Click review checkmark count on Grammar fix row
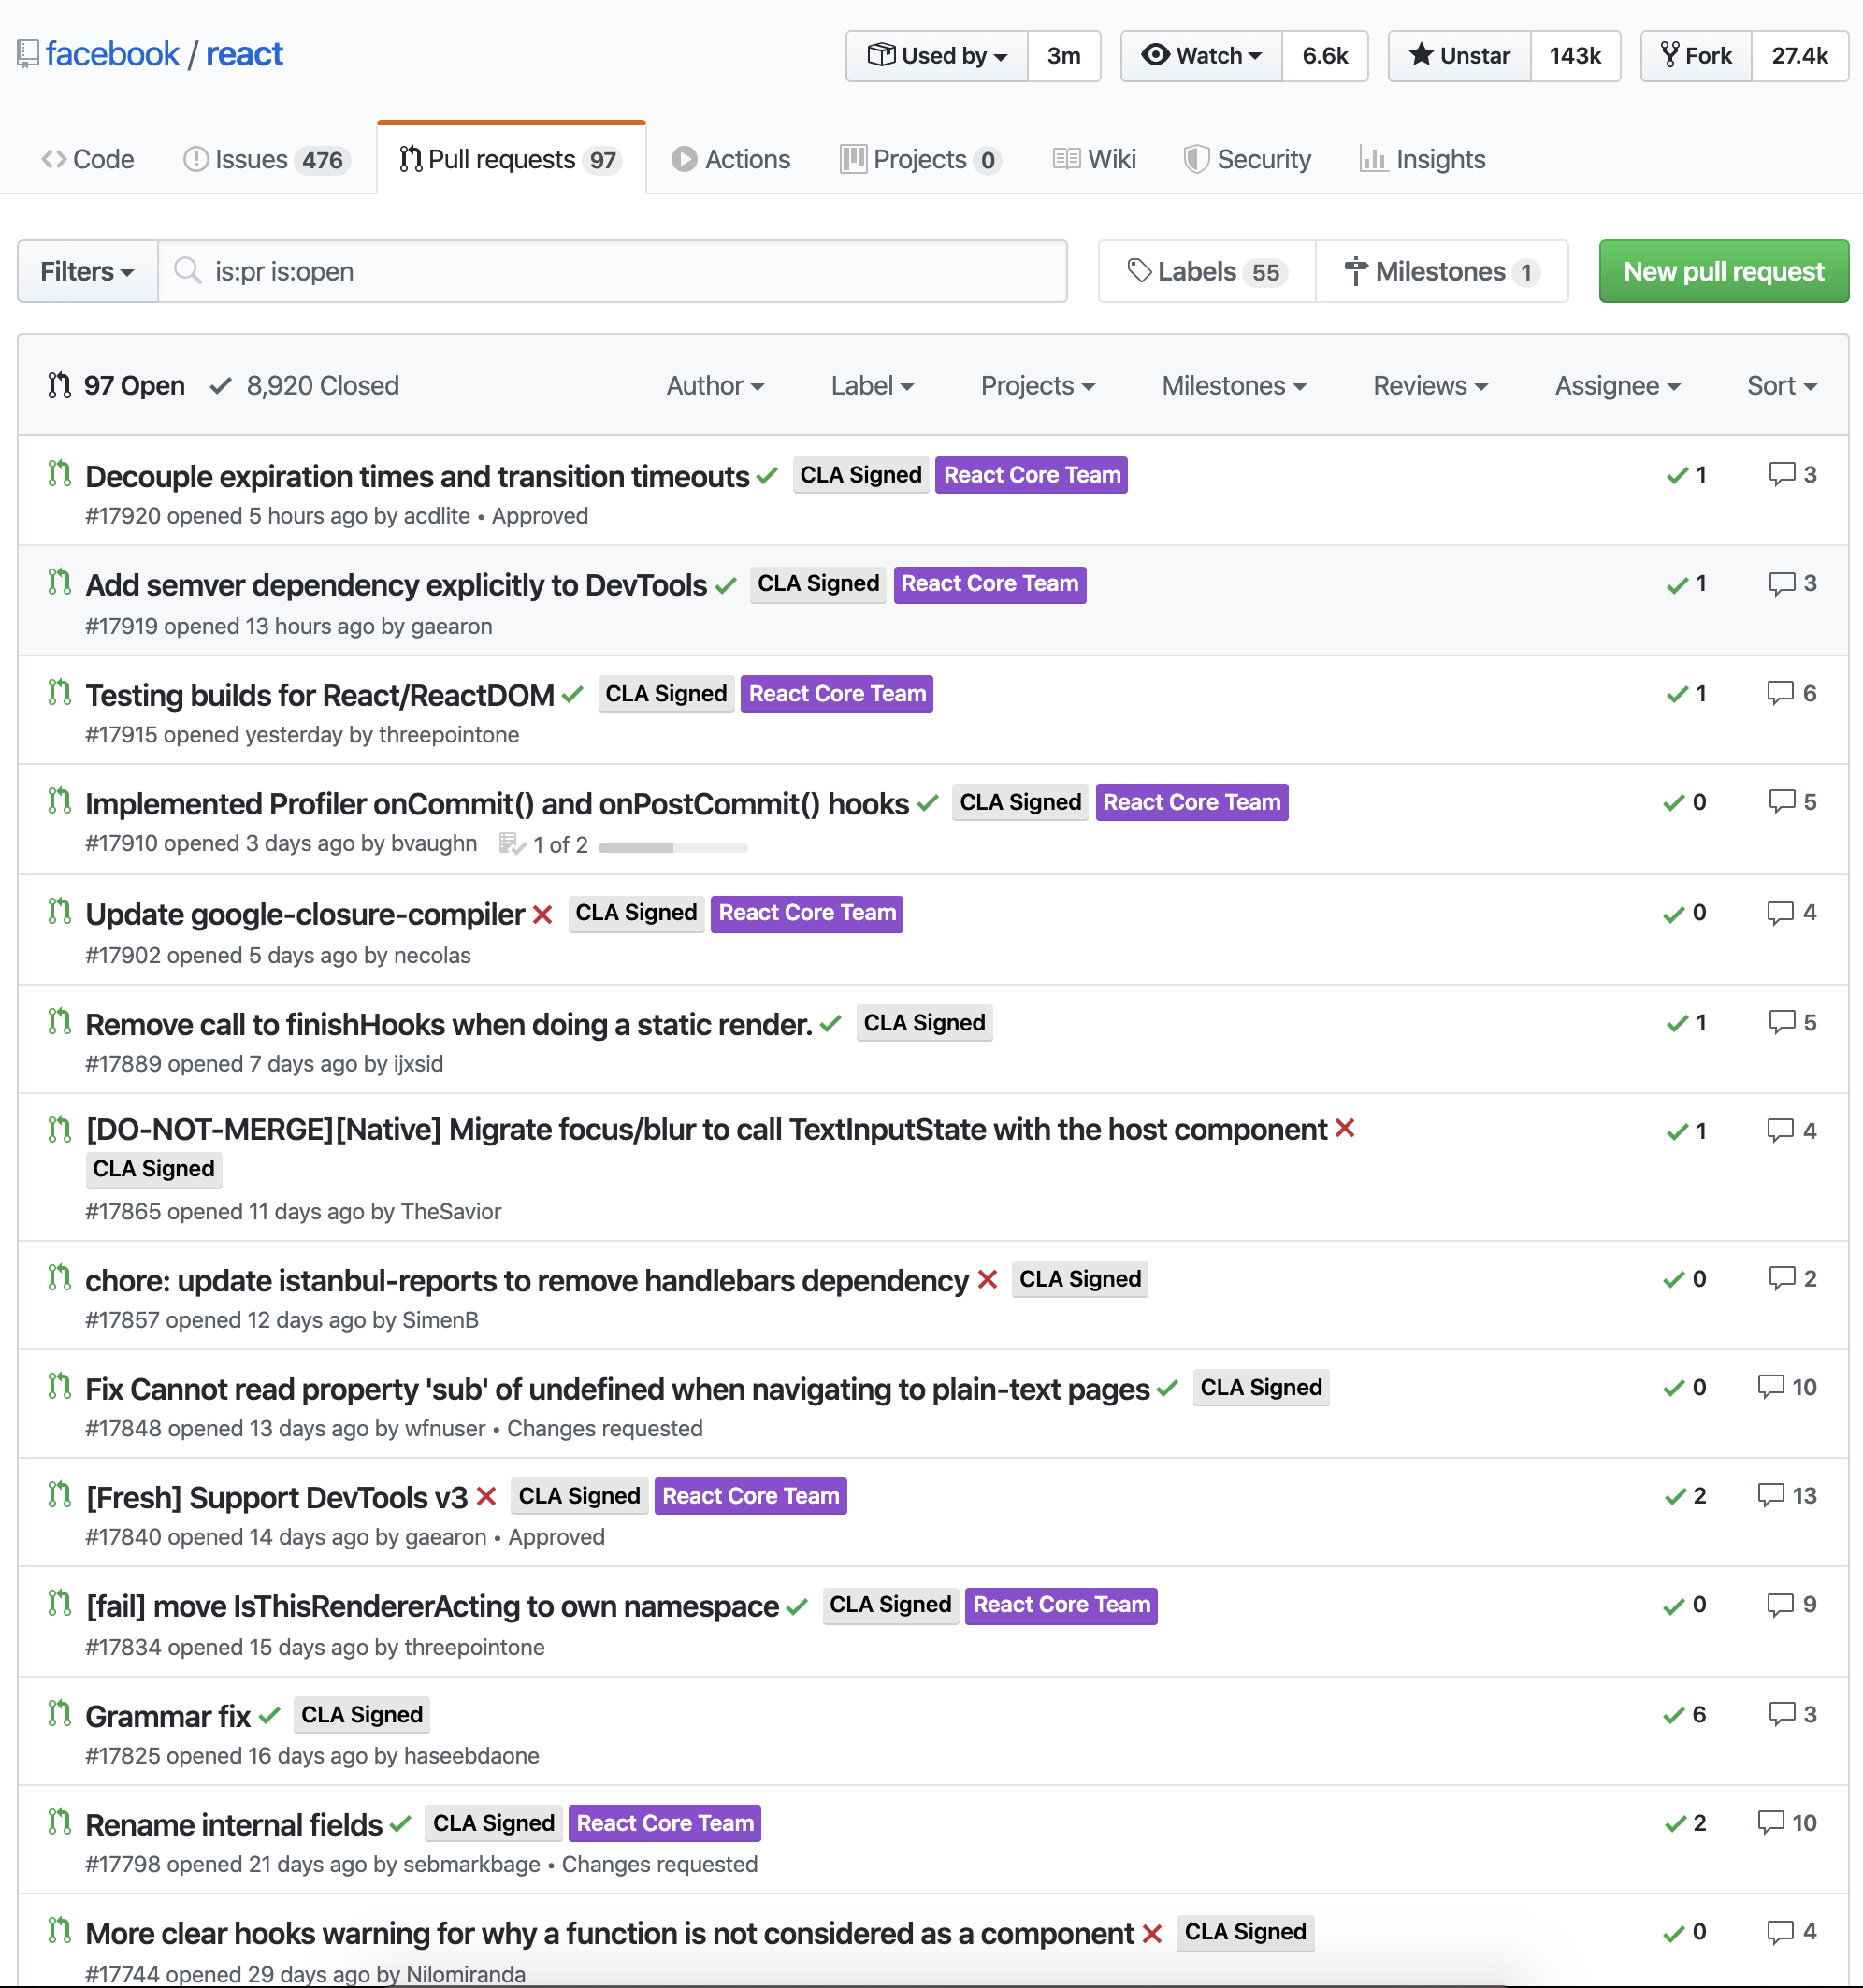1863x1988 pixels. pos(1685,1715)
